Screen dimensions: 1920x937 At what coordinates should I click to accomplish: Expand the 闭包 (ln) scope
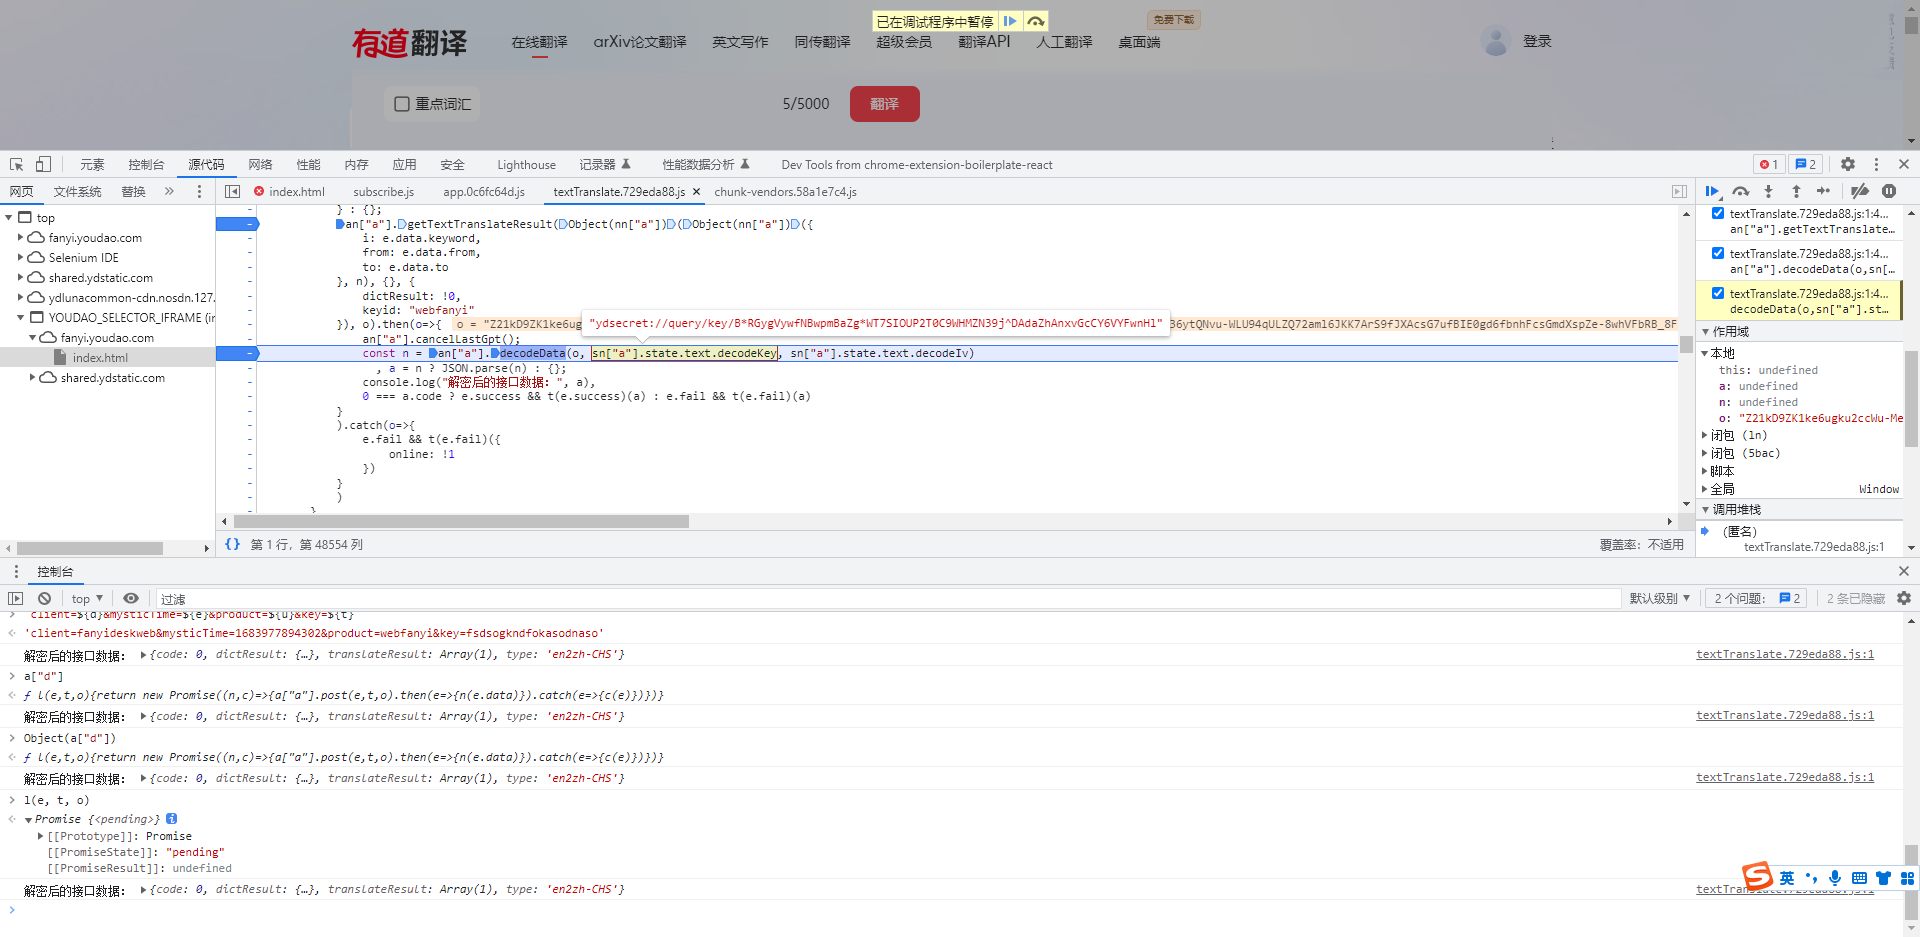coord(1705,435)
